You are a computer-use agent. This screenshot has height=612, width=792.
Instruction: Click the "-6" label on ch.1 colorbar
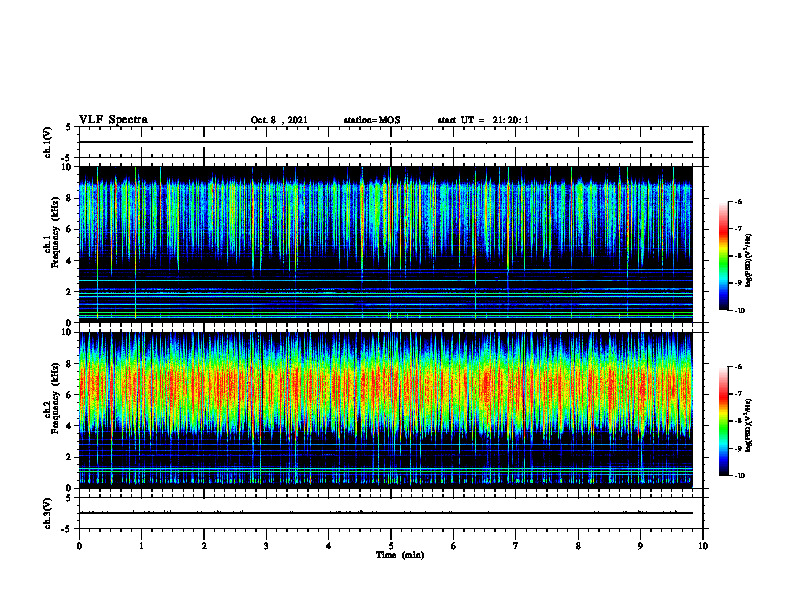point(737,201)
